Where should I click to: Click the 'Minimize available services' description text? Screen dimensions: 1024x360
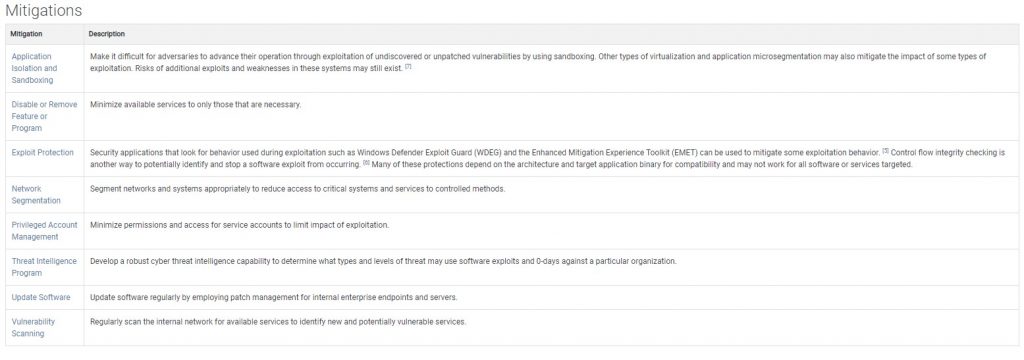coord(196,105)
